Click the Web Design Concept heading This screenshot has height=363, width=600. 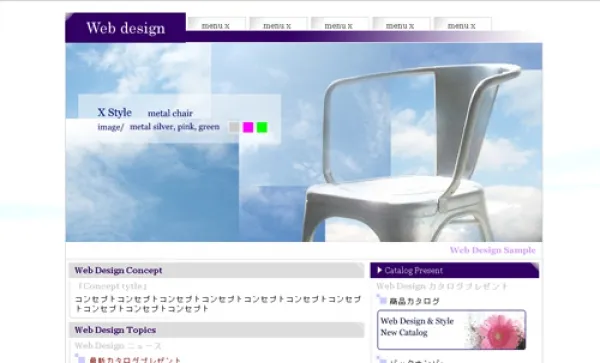[x=118, y=270]
